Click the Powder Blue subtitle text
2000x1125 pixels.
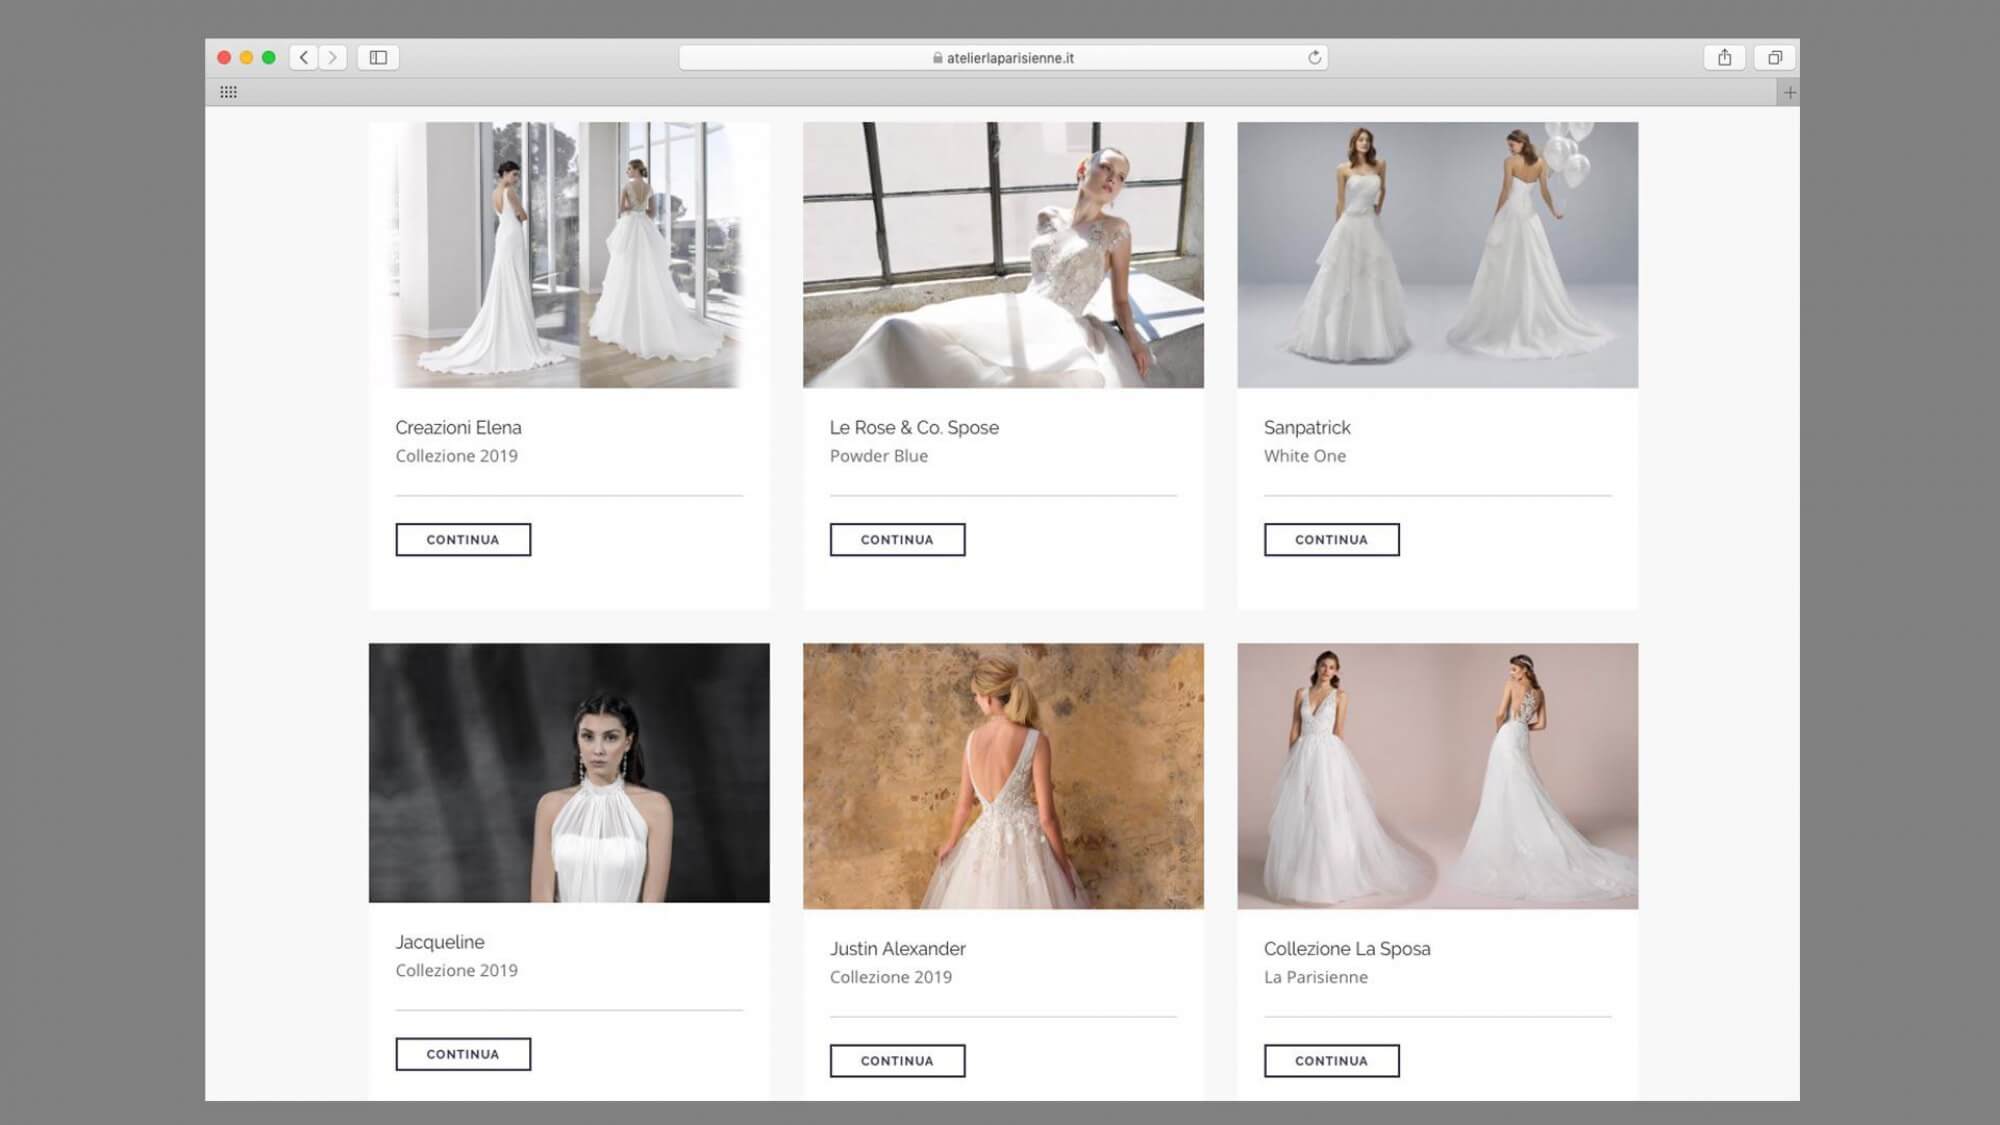(x=878, y=456)
